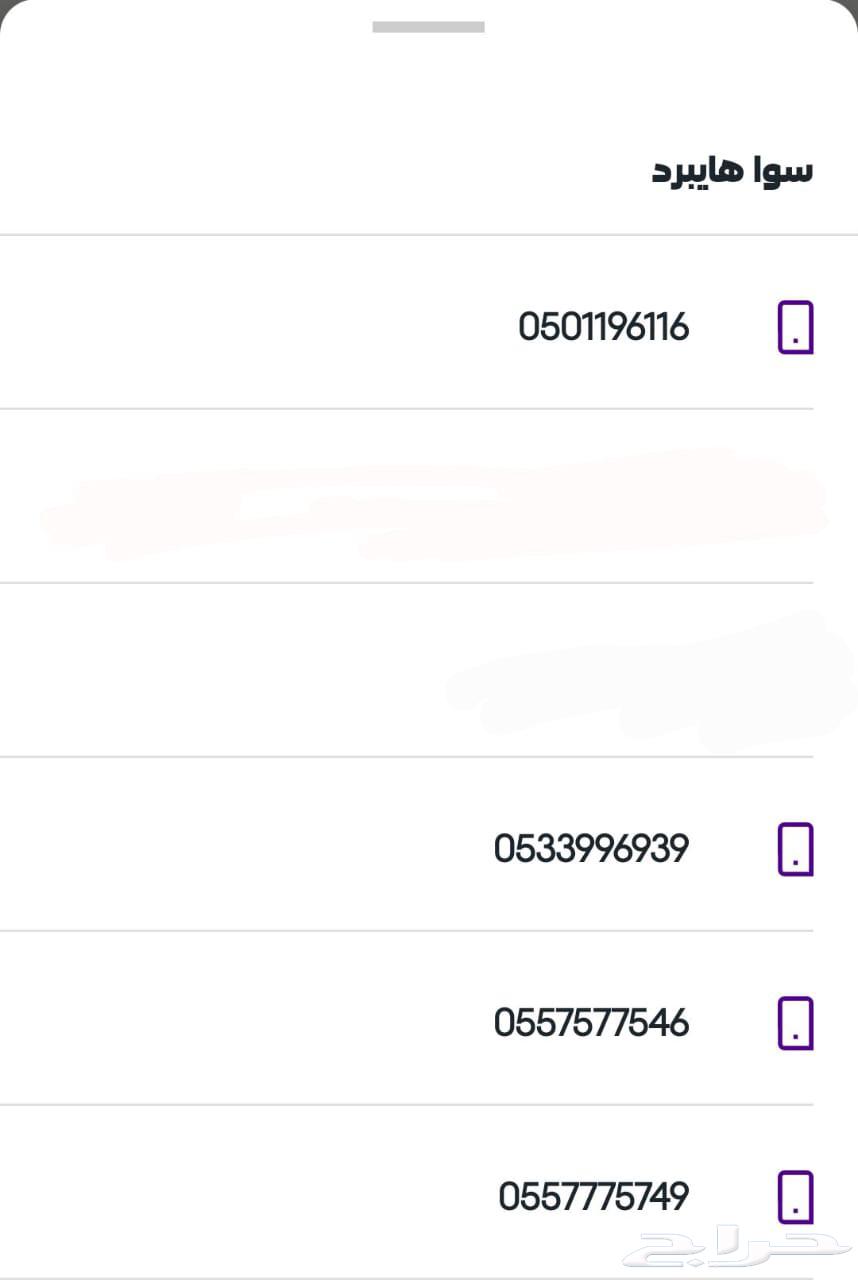Click the سوا هايبرد heading
Viewport: 858px width, 1280px height.
[x=732, y=170]
